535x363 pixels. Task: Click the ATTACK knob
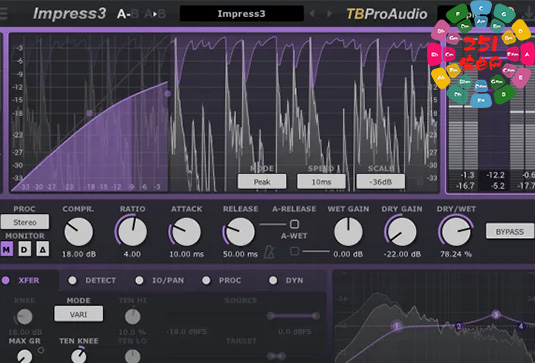tap(186, 232)
